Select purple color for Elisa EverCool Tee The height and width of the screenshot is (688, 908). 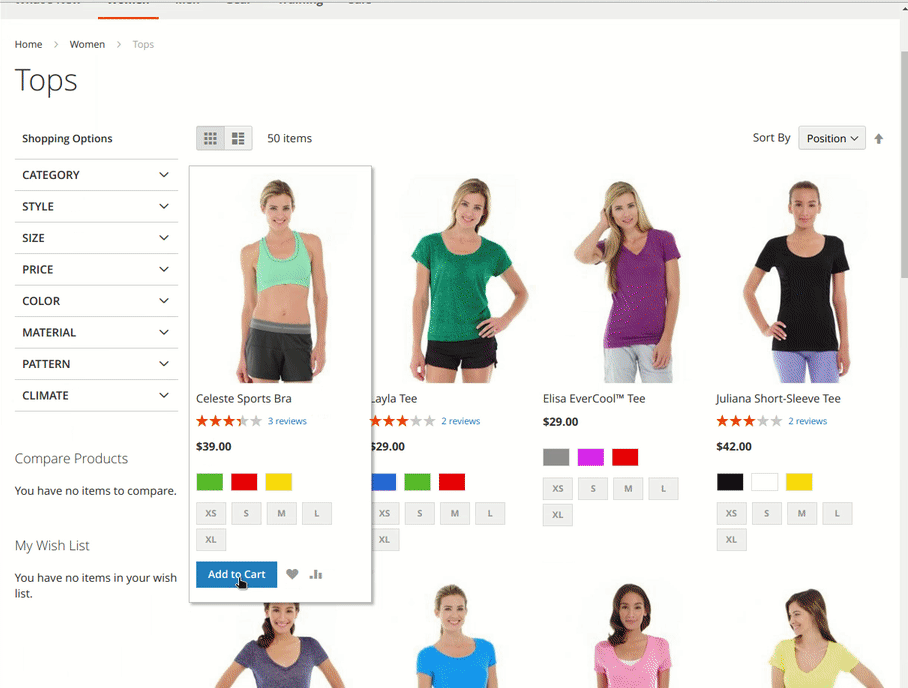point(591,457)
